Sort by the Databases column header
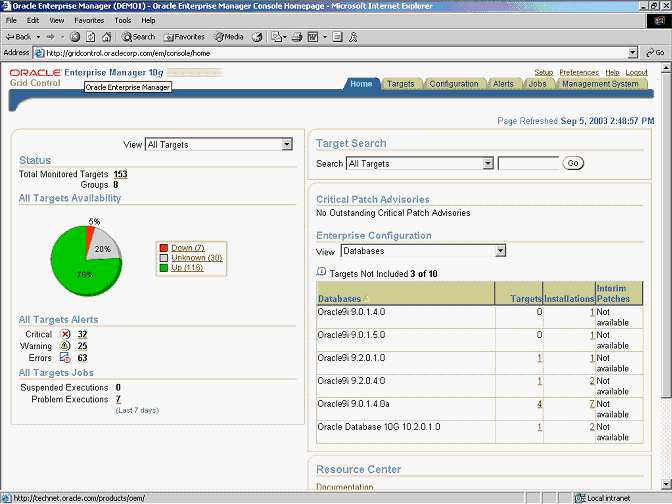The width and height of the screenshot is (672, 504). tap(338, 298)
